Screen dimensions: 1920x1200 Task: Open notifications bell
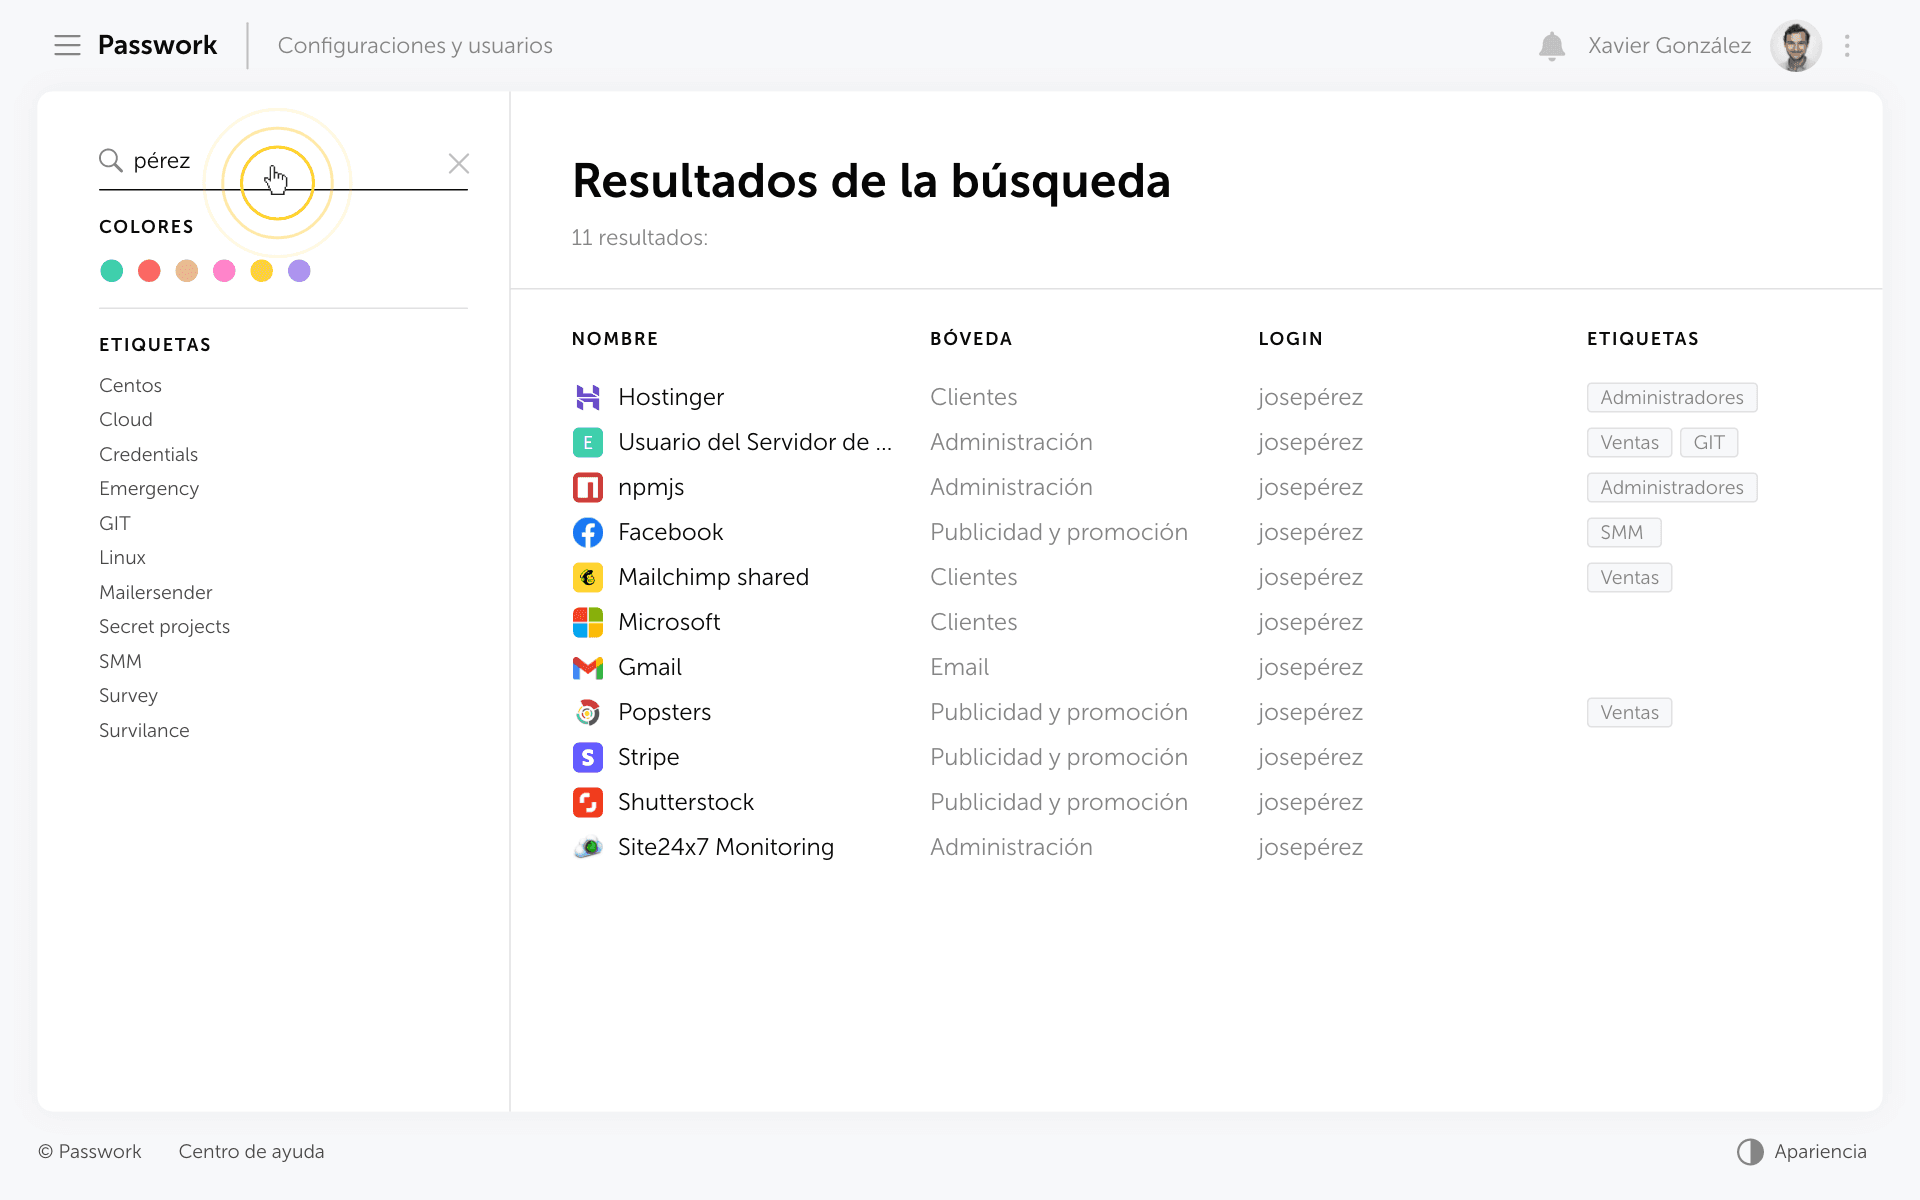coord(1551,46)
